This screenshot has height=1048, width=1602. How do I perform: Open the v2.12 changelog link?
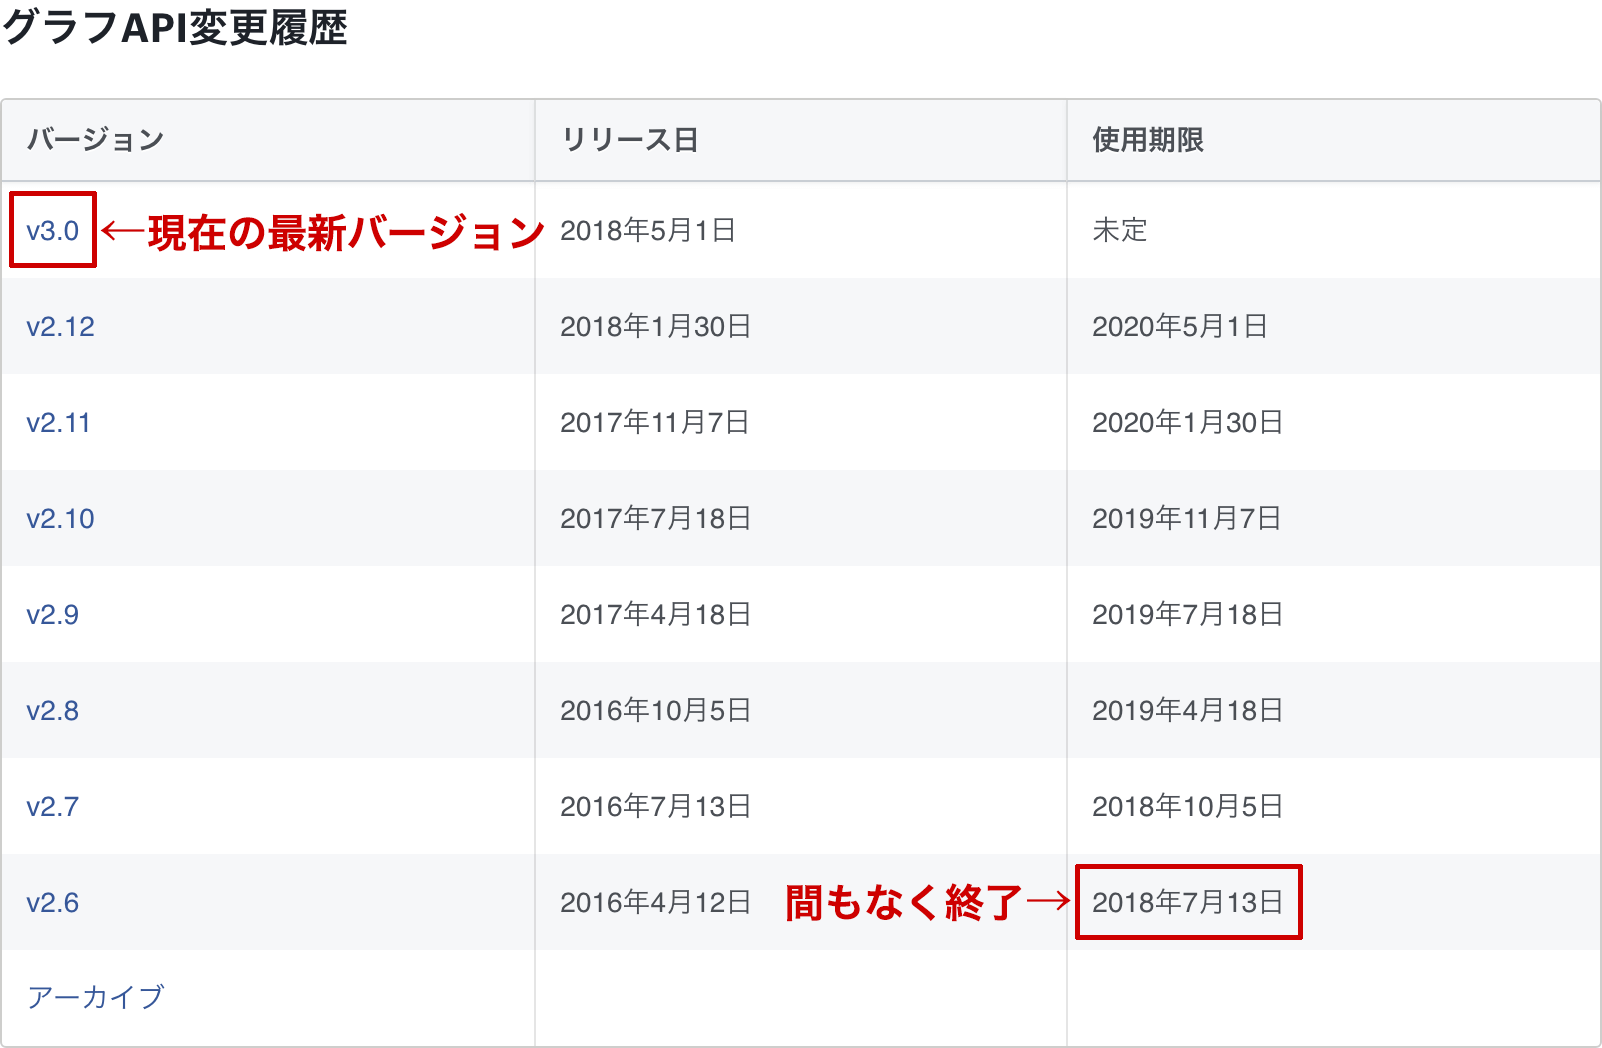(x=61, y=327)
